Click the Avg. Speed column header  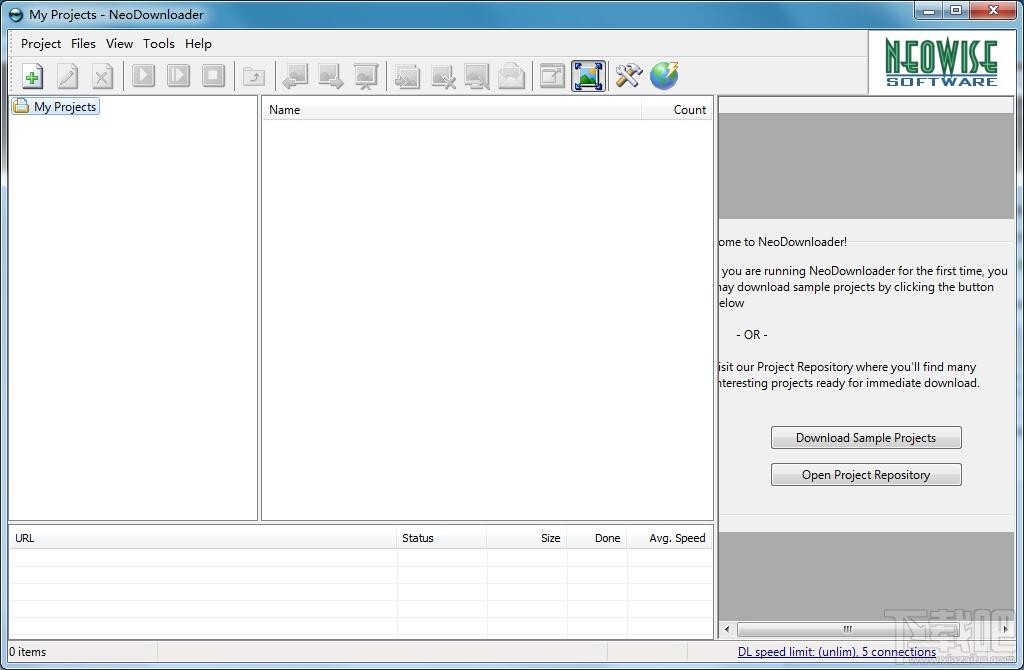click(x=670, y=538)
